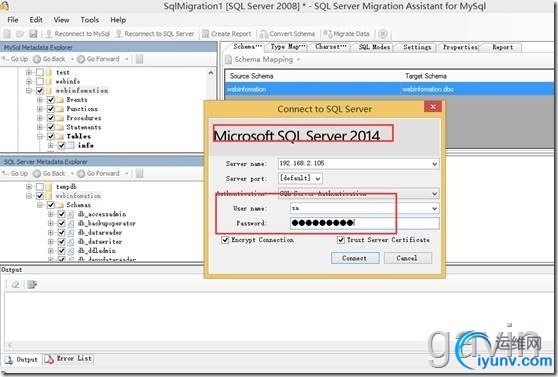Click the Target Schema column header
Screen dimensions: 558x377
tap(425, 76)
